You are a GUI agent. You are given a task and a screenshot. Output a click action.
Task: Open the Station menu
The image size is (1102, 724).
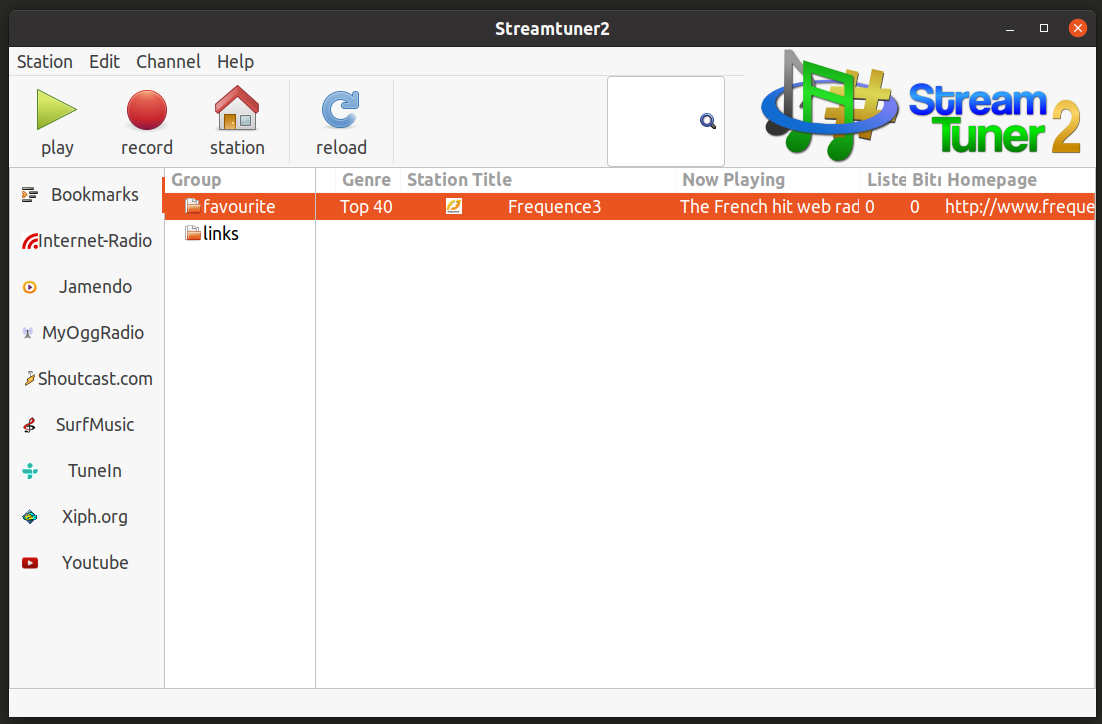(44, 62)
